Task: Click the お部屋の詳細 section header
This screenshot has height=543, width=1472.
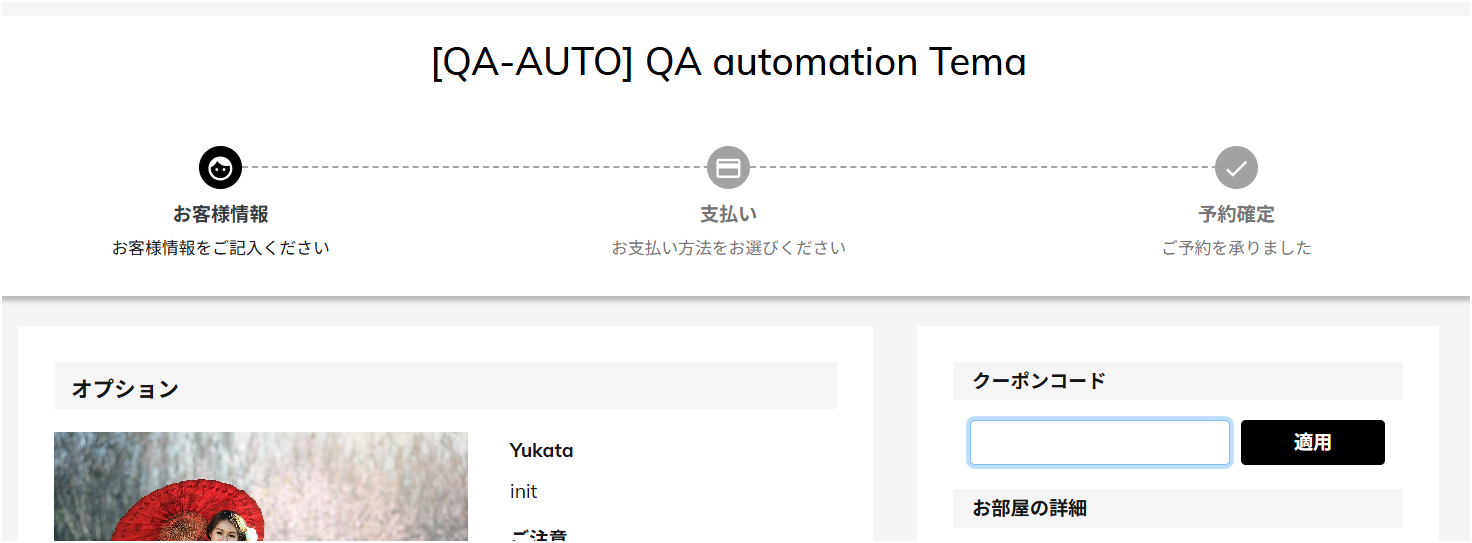Action: 1029,508
